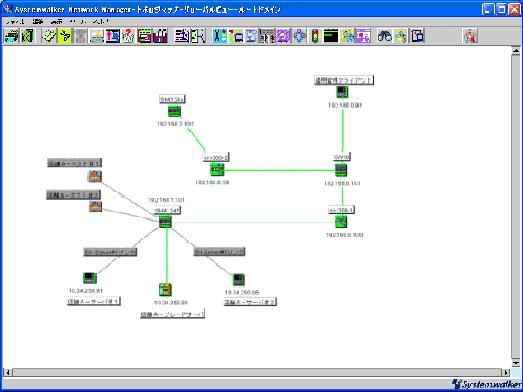
Task: Select the client node at 192.168.0.81
Action: [x=342, y=92]
